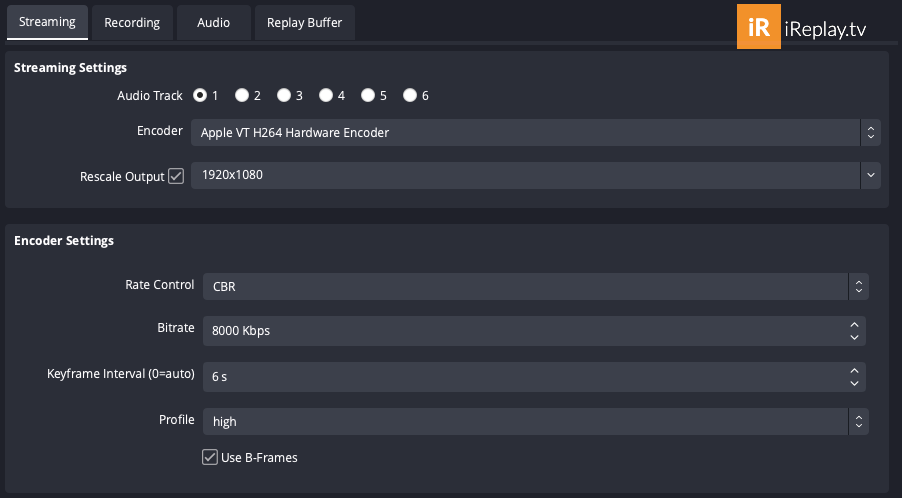Select Audio Track 6 radio button
Viewport: 902px width, 498px height.
(x=410, y=95)
